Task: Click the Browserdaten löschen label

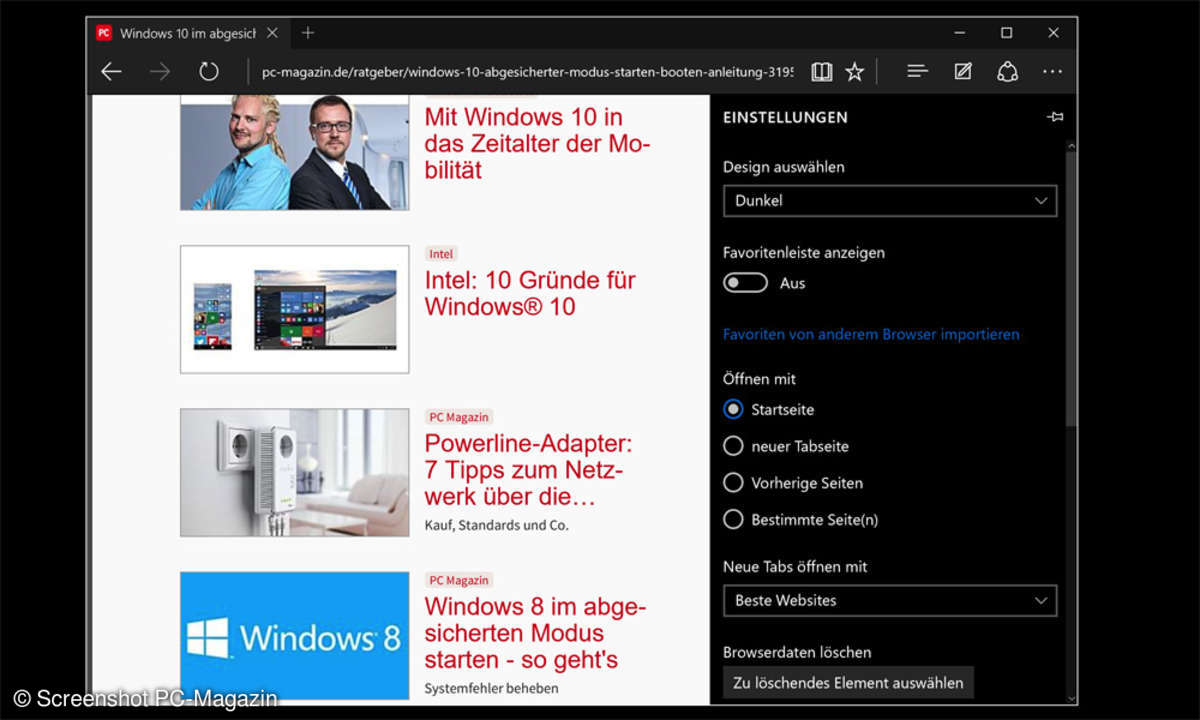Action: click(x=797, y=652)
